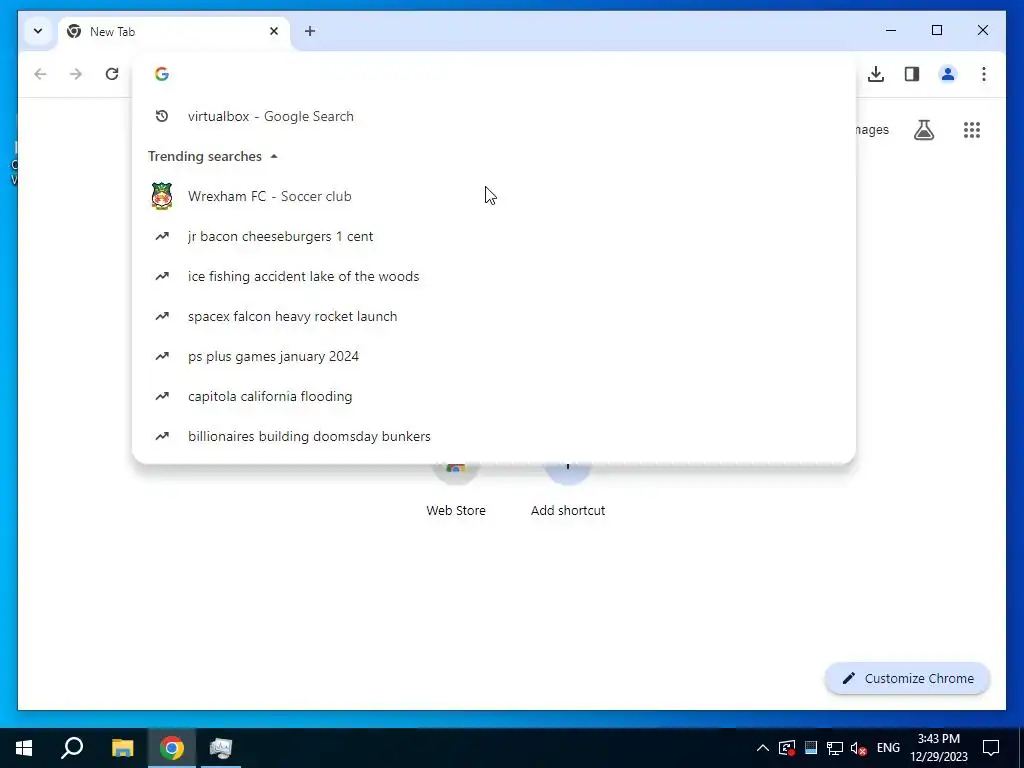The image size is (1024, 768).
Task: Go back with the back arrow
Action: pyautogui.click(x=40, y=74)
